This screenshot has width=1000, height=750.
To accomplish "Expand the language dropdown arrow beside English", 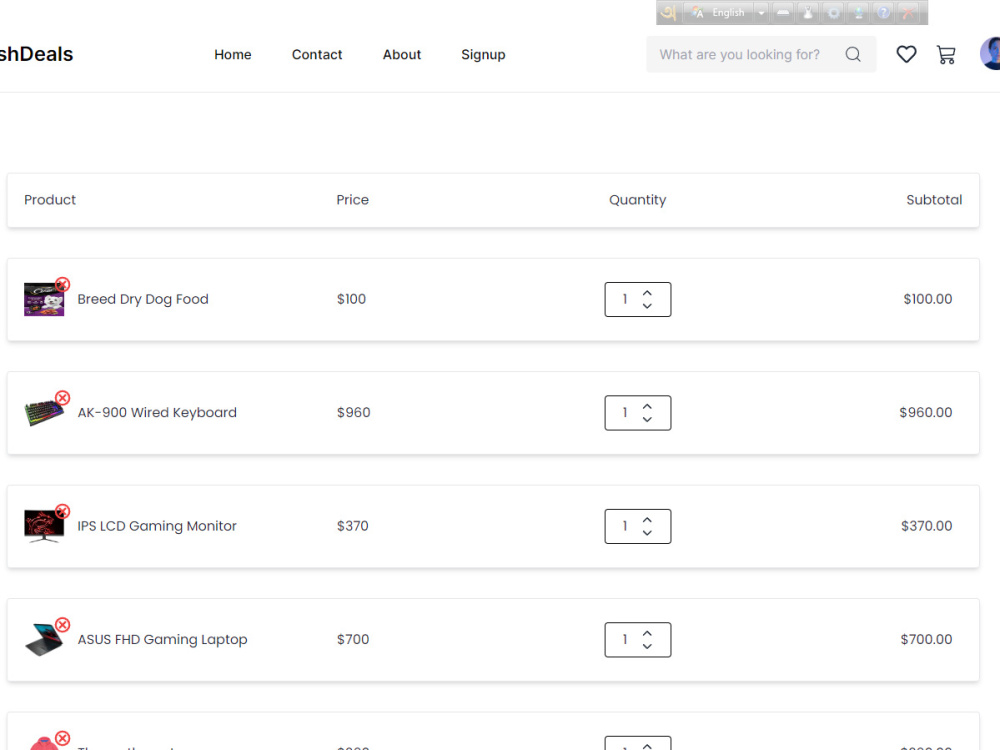I will pyautogui.click(x=761, y=13).
